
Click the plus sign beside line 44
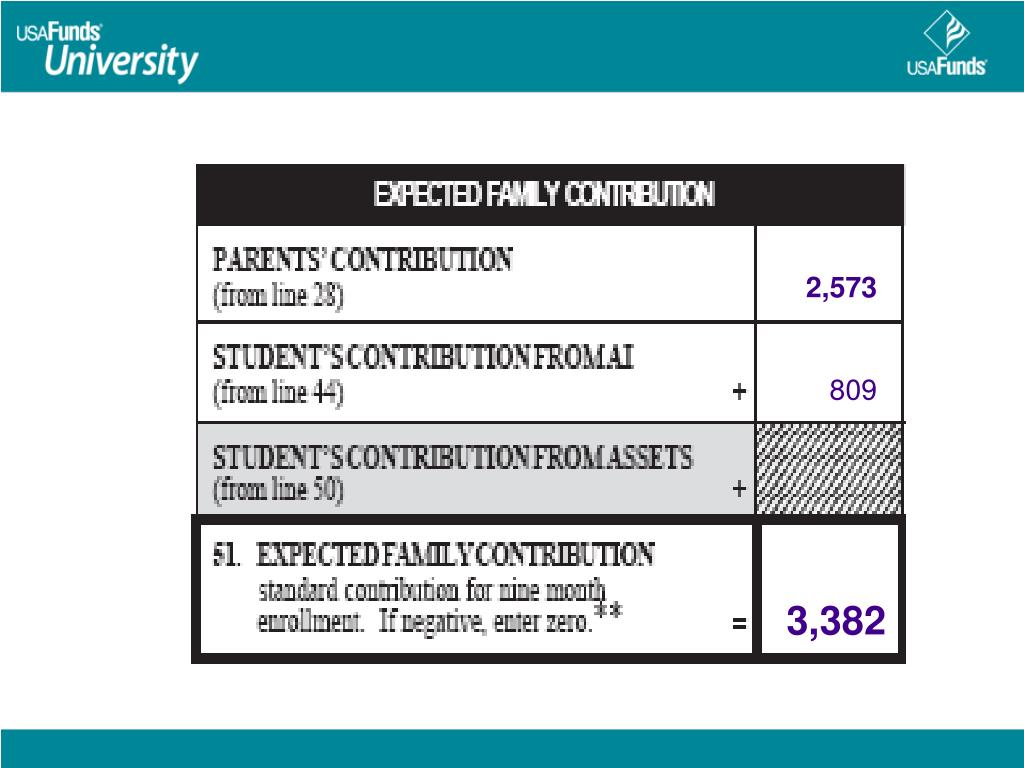point(739,392)
